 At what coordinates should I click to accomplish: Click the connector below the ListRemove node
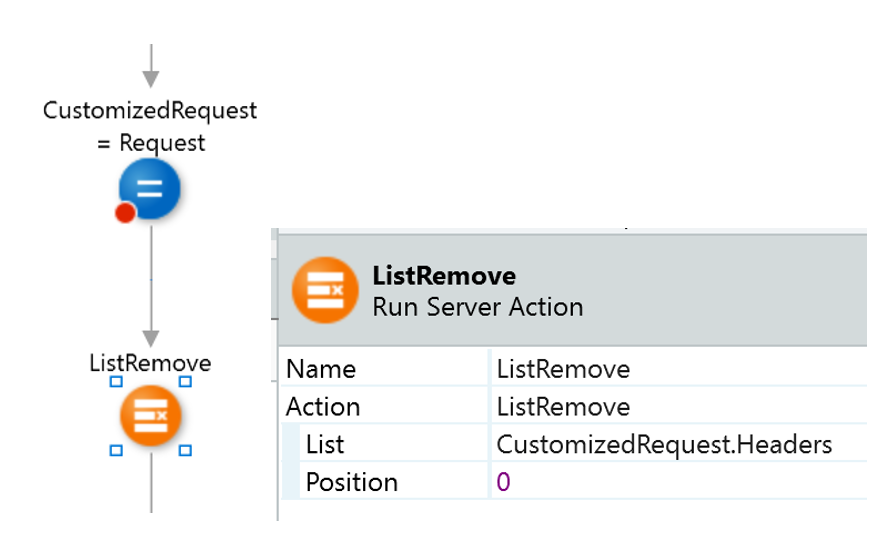150,485
